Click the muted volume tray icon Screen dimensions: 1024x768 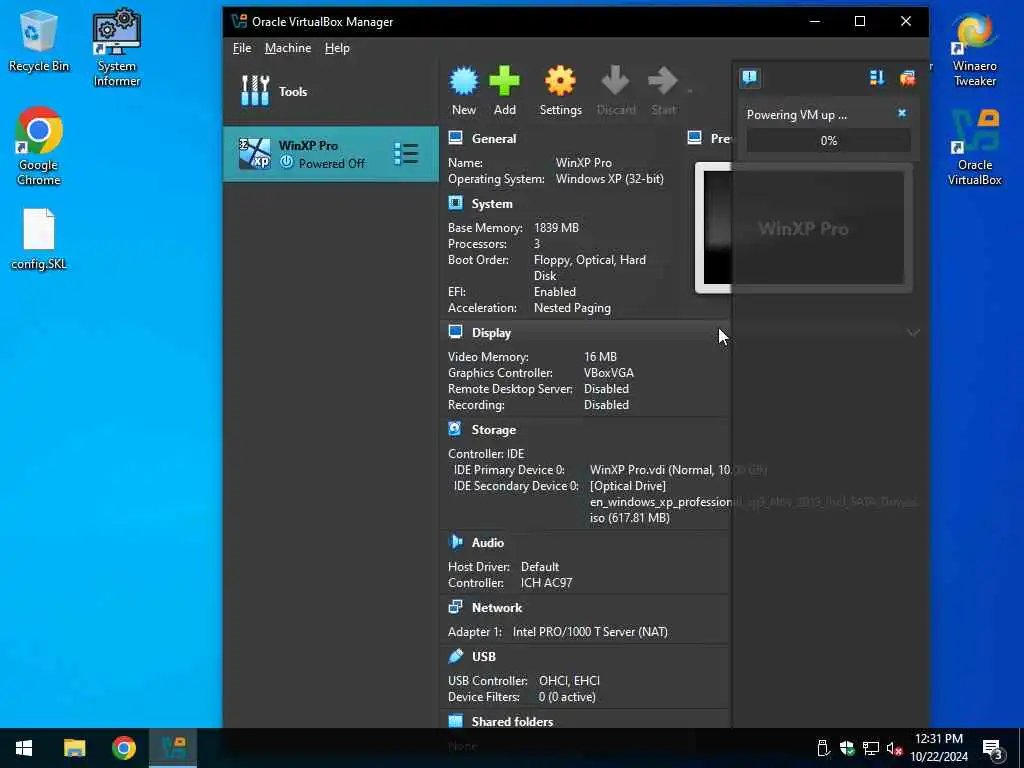click(894, 748)
